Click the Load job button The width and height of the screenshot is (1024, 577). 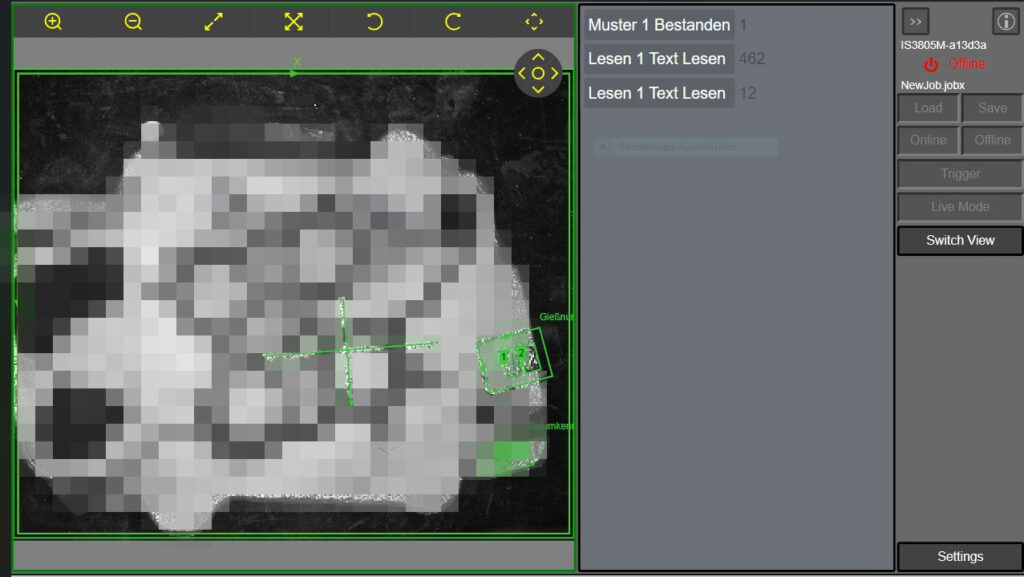coord(928,108)
